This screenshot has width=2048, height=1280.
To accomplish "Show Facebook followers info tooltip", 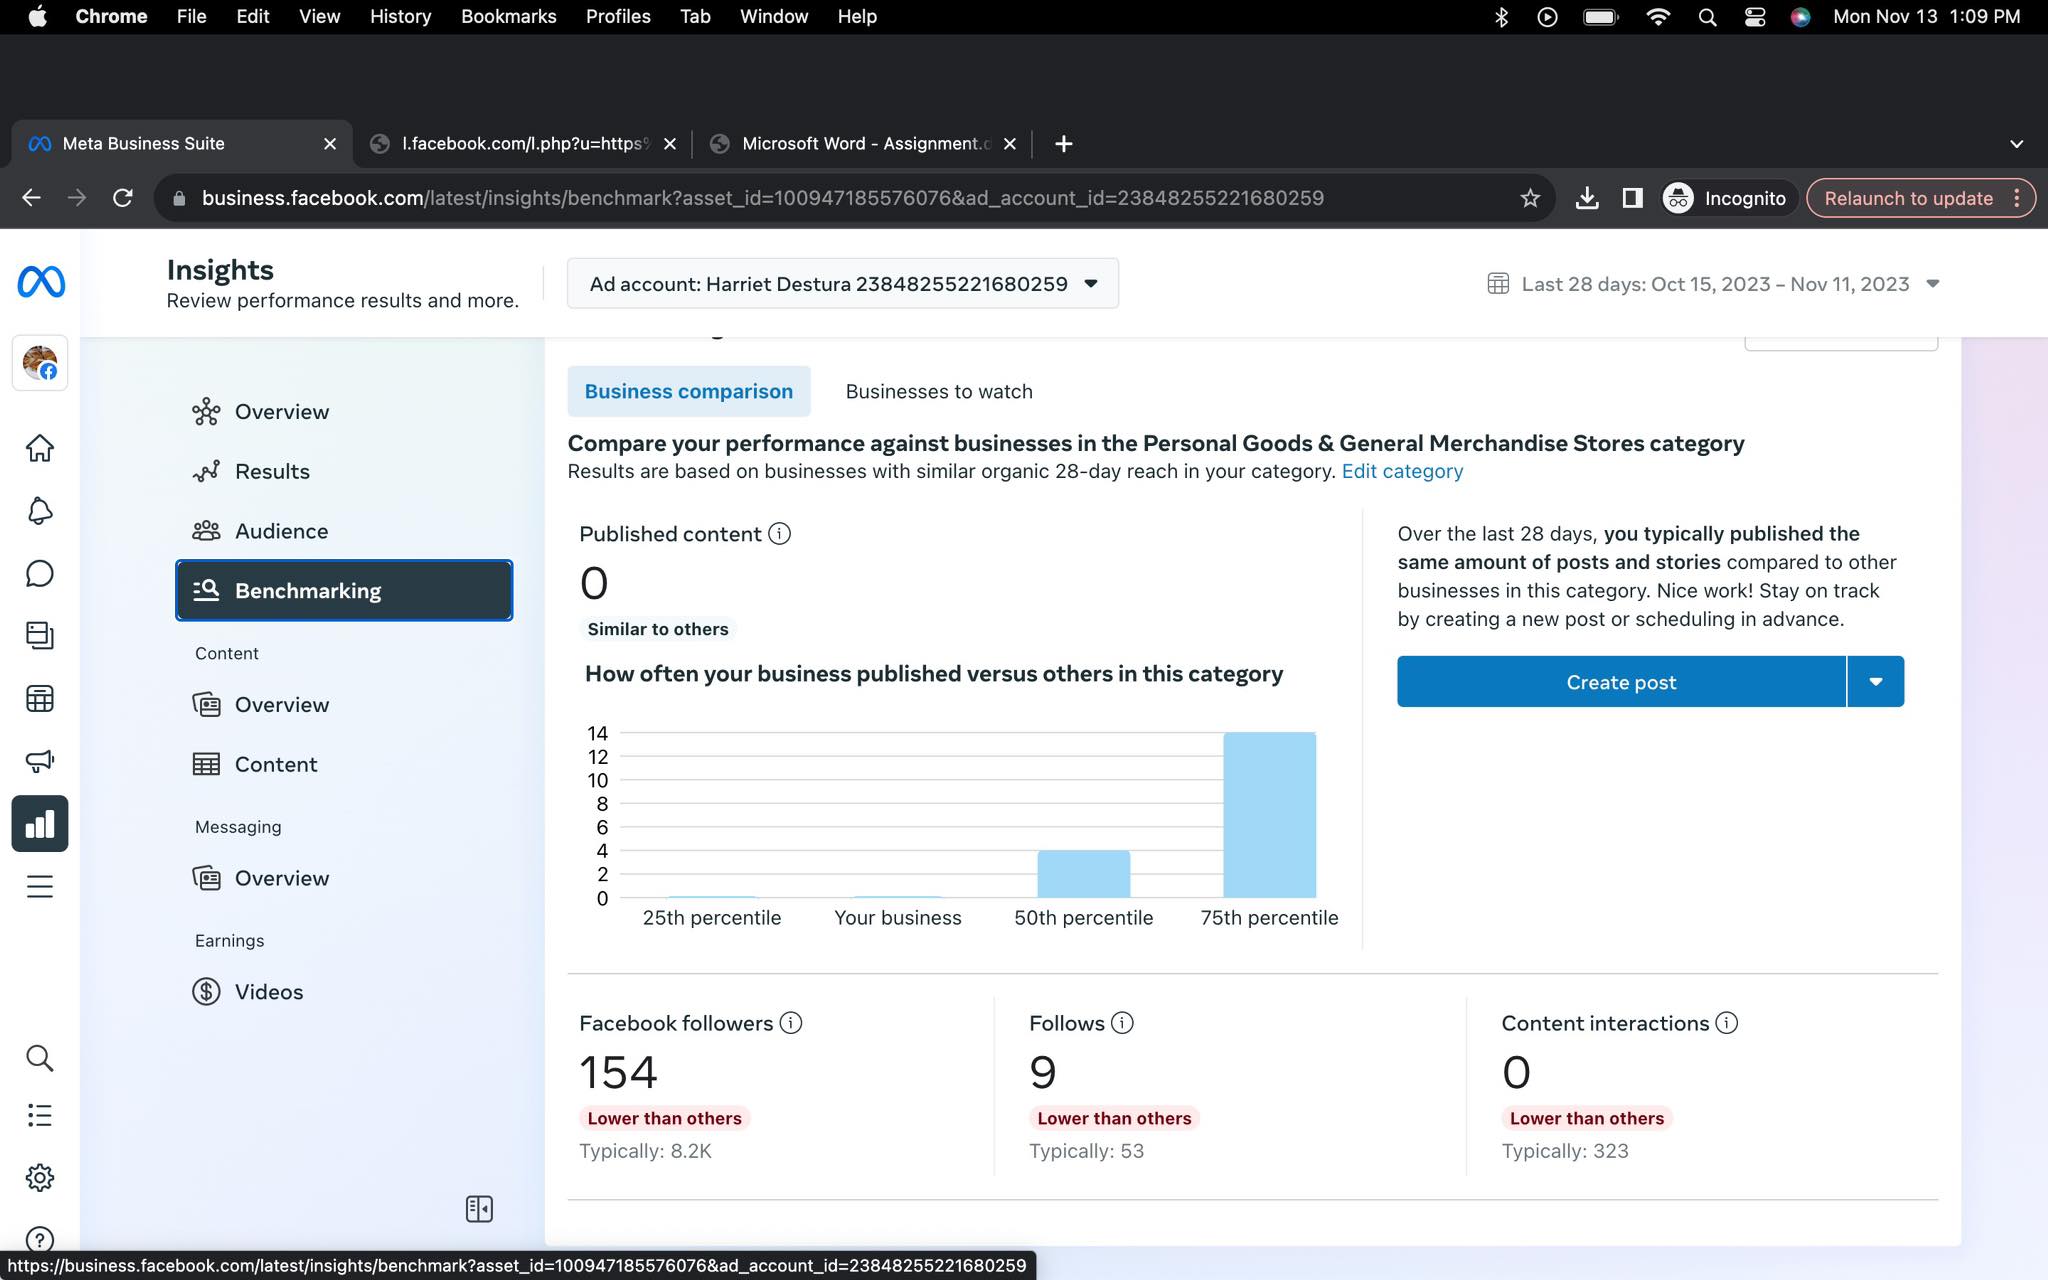I will 791,1023.
